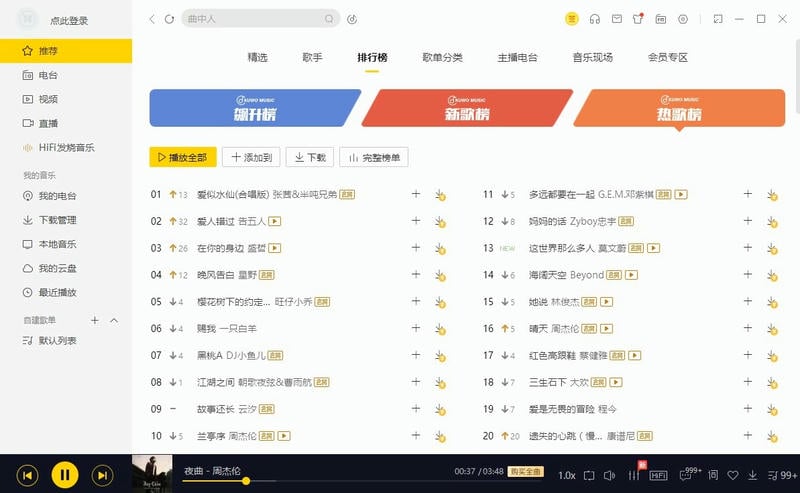Switch to the 主播电台 tab
The image size is (800, 493).
(x=517, y=58)
